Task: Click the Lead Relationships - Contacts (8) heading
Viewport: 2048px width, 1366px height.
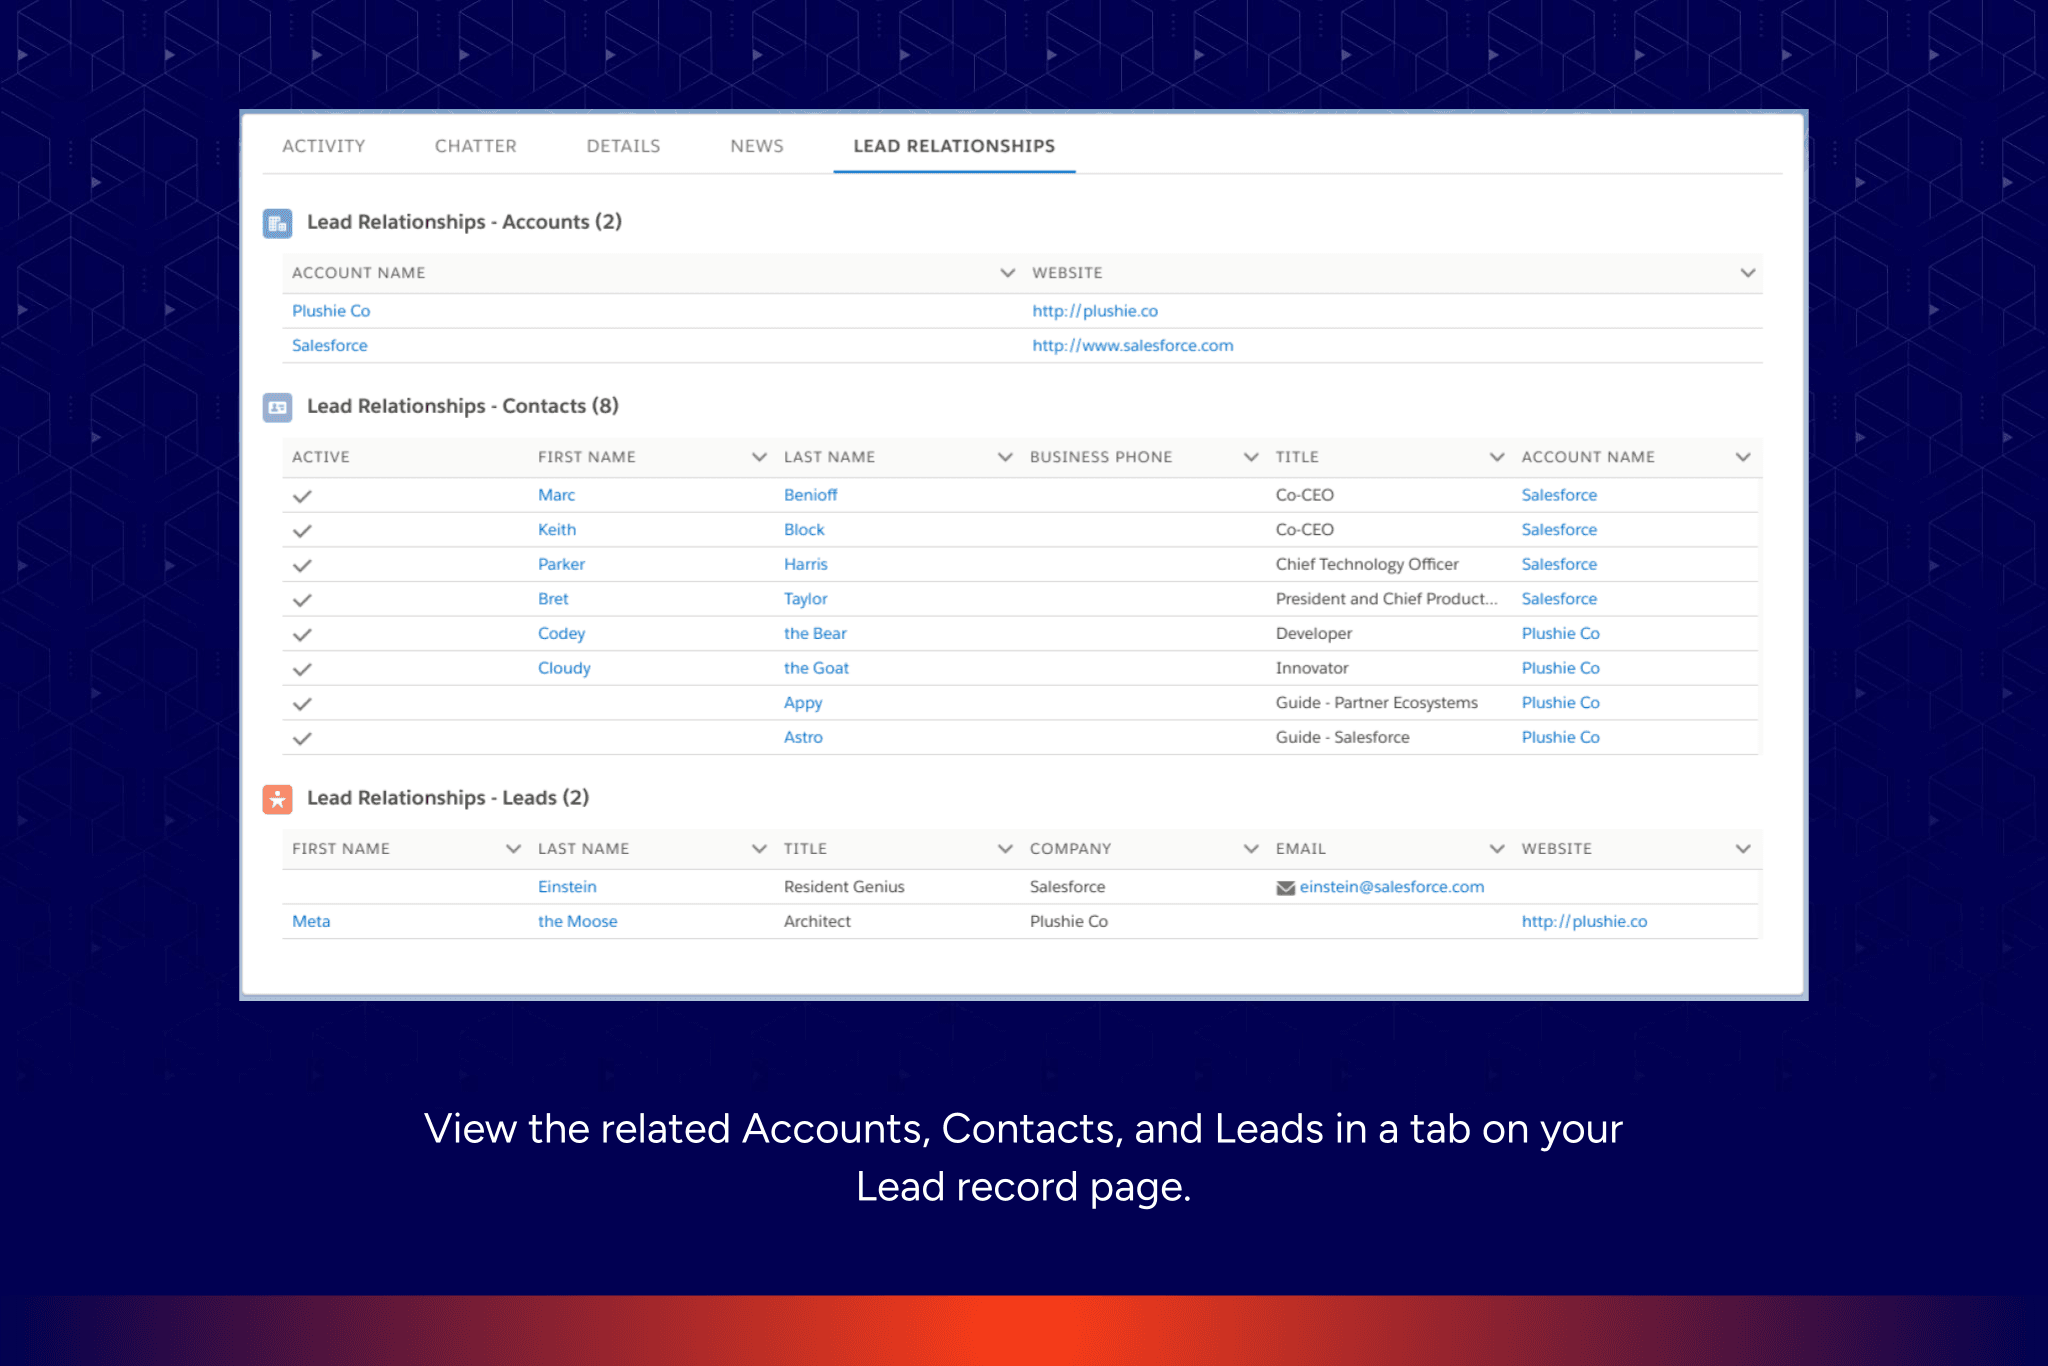Action: click(463, 406)
